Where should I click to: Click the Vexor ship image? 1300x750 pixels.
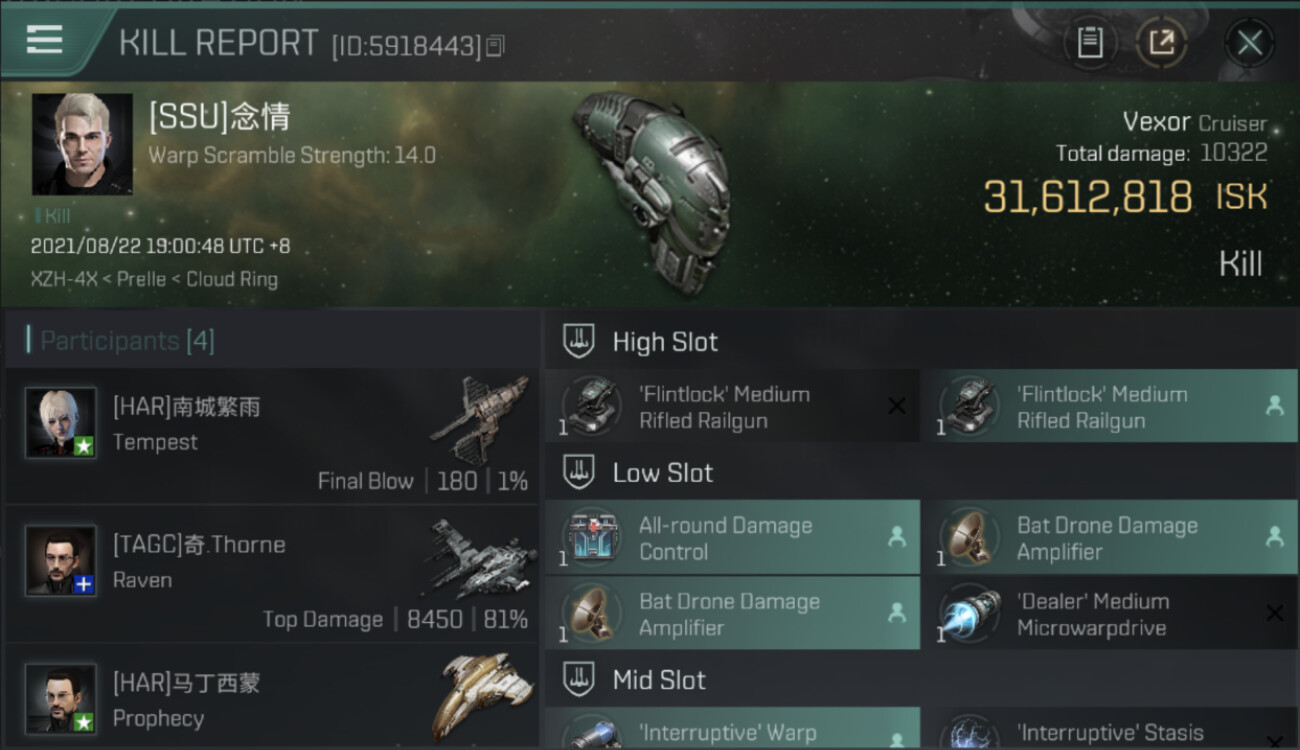tap(652, 192)
